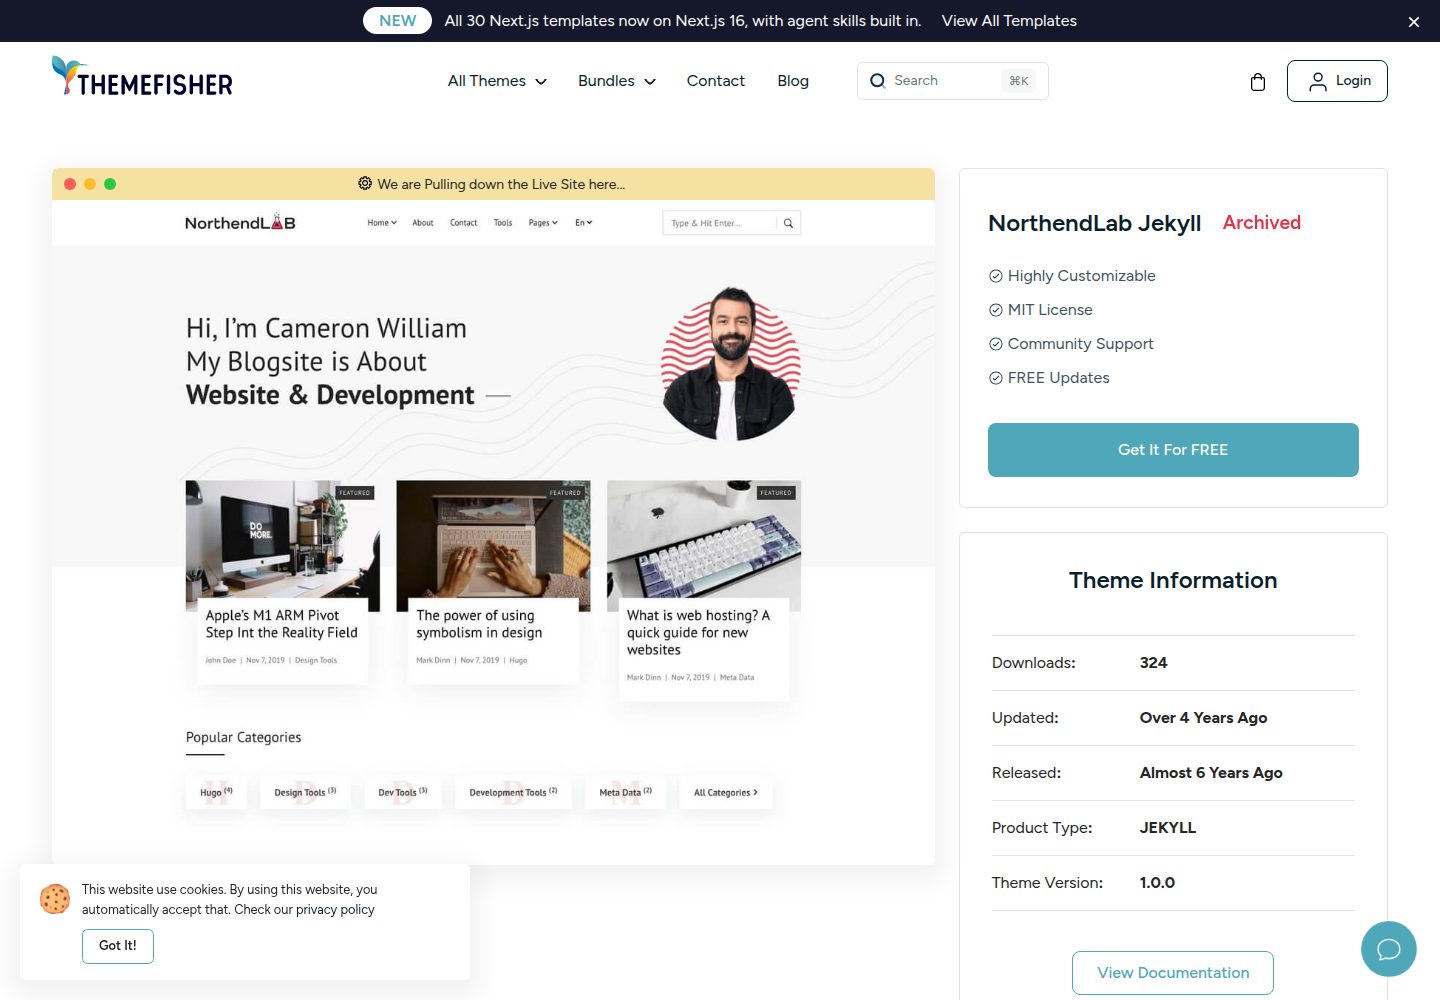Dismiss the announcement banner with X
Viewport: 1440px width, 1000px height.
click(1414, 22)
